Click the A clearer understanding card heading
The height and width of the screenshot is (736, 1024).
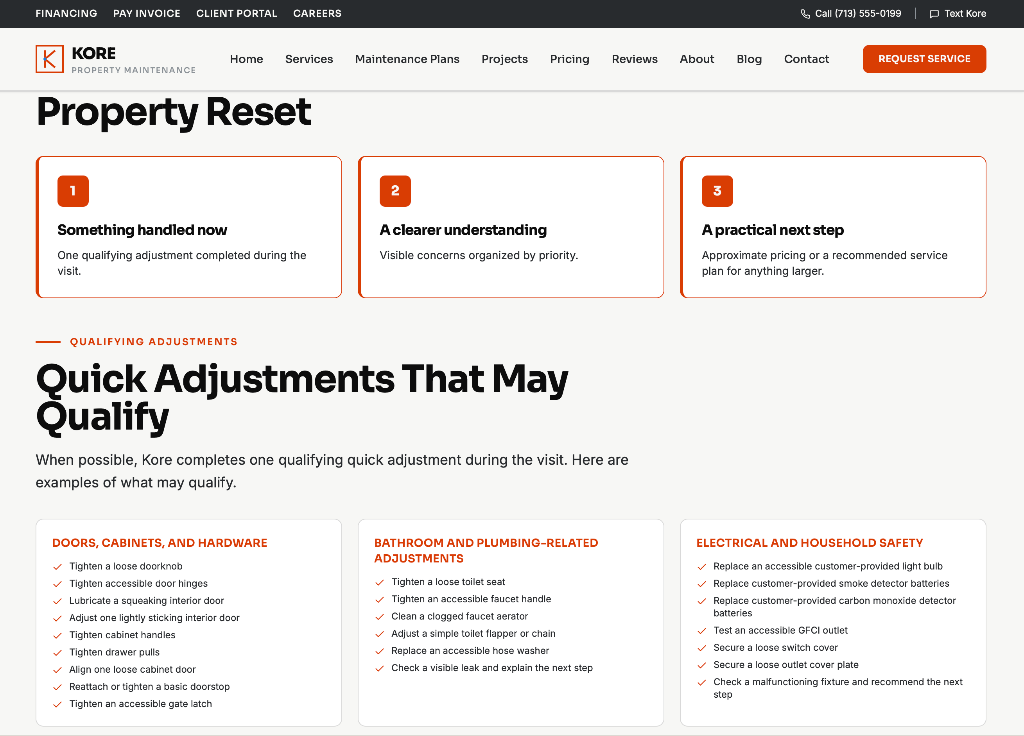463,230
